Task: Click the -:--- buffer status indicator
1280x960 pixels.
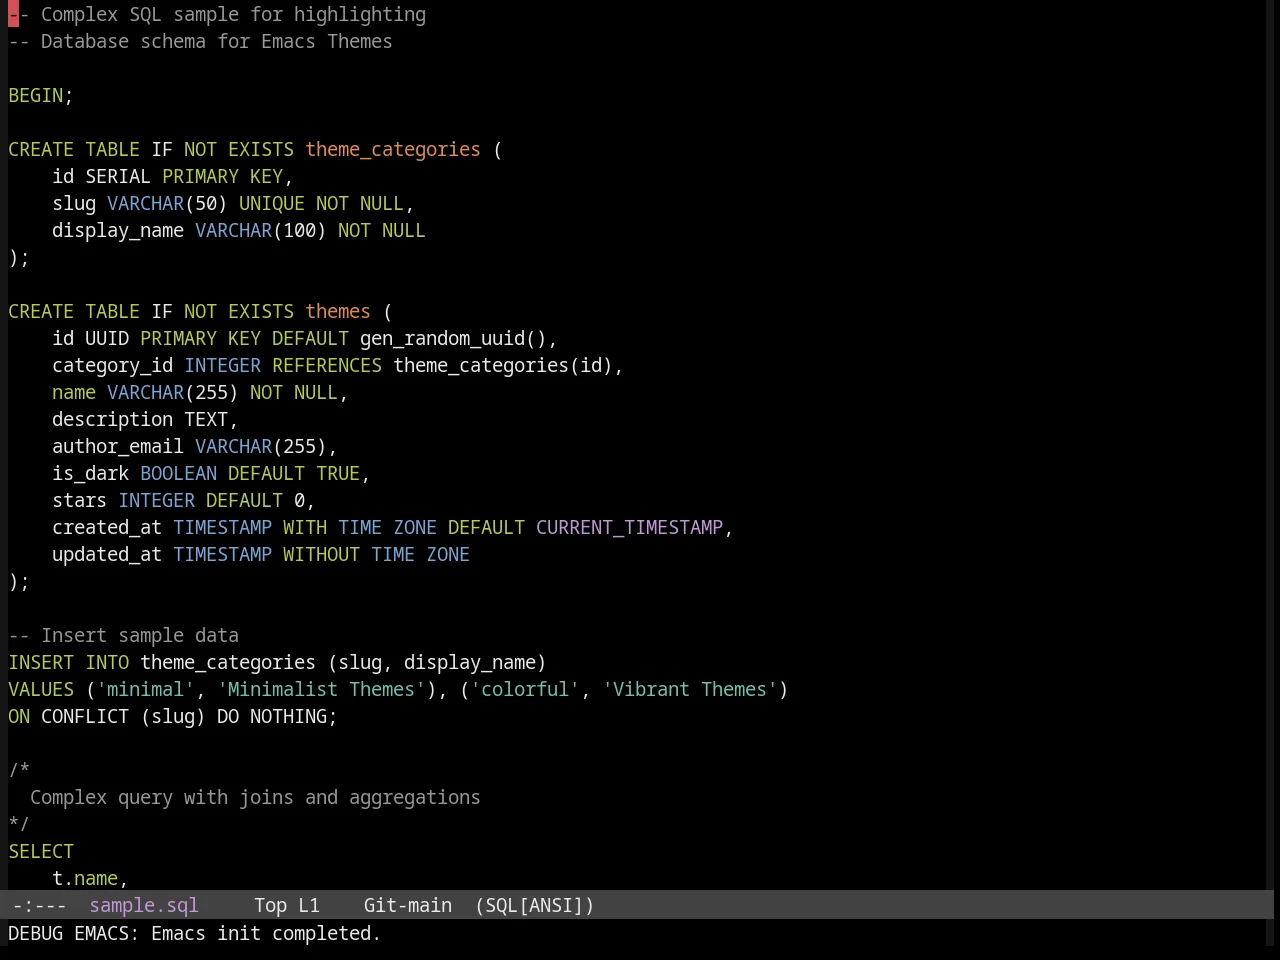Action: [40, 906]
